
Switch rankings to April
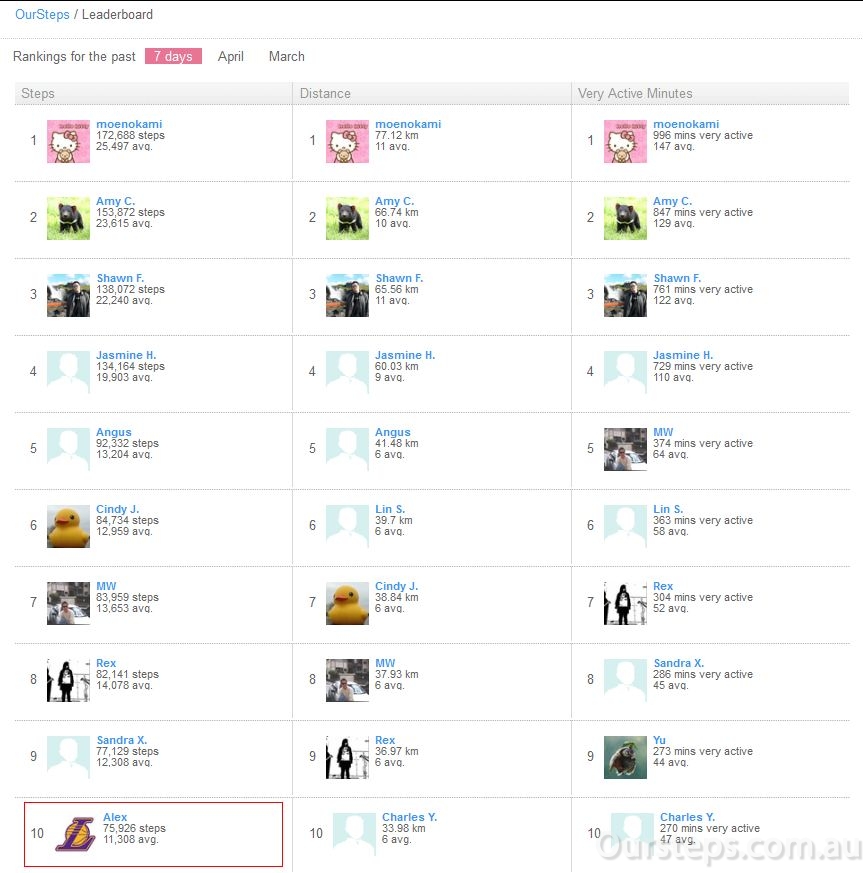(x=231, y=56)
